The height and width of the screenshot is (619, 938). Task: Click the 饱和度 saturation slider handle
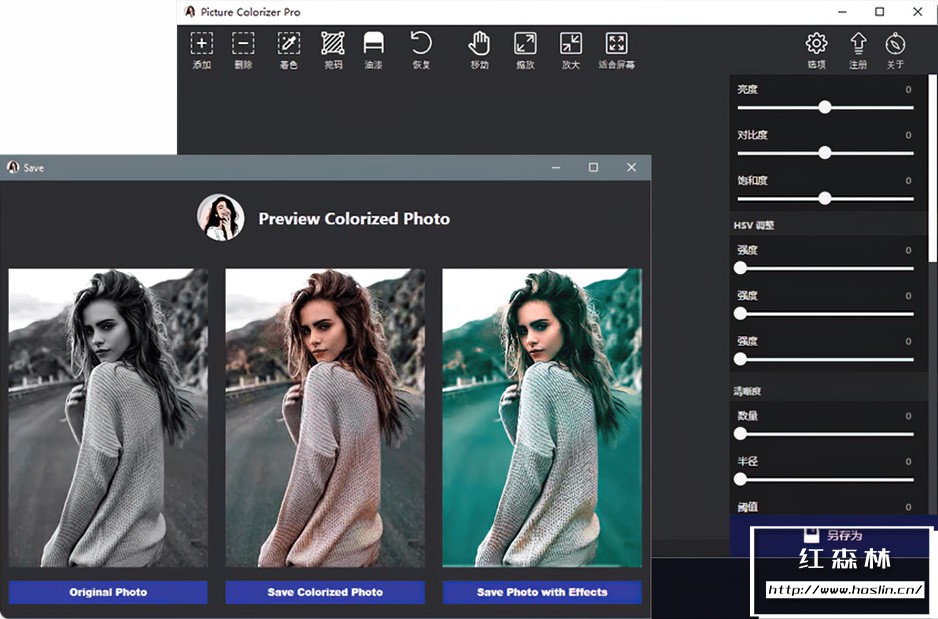[825, 199]
